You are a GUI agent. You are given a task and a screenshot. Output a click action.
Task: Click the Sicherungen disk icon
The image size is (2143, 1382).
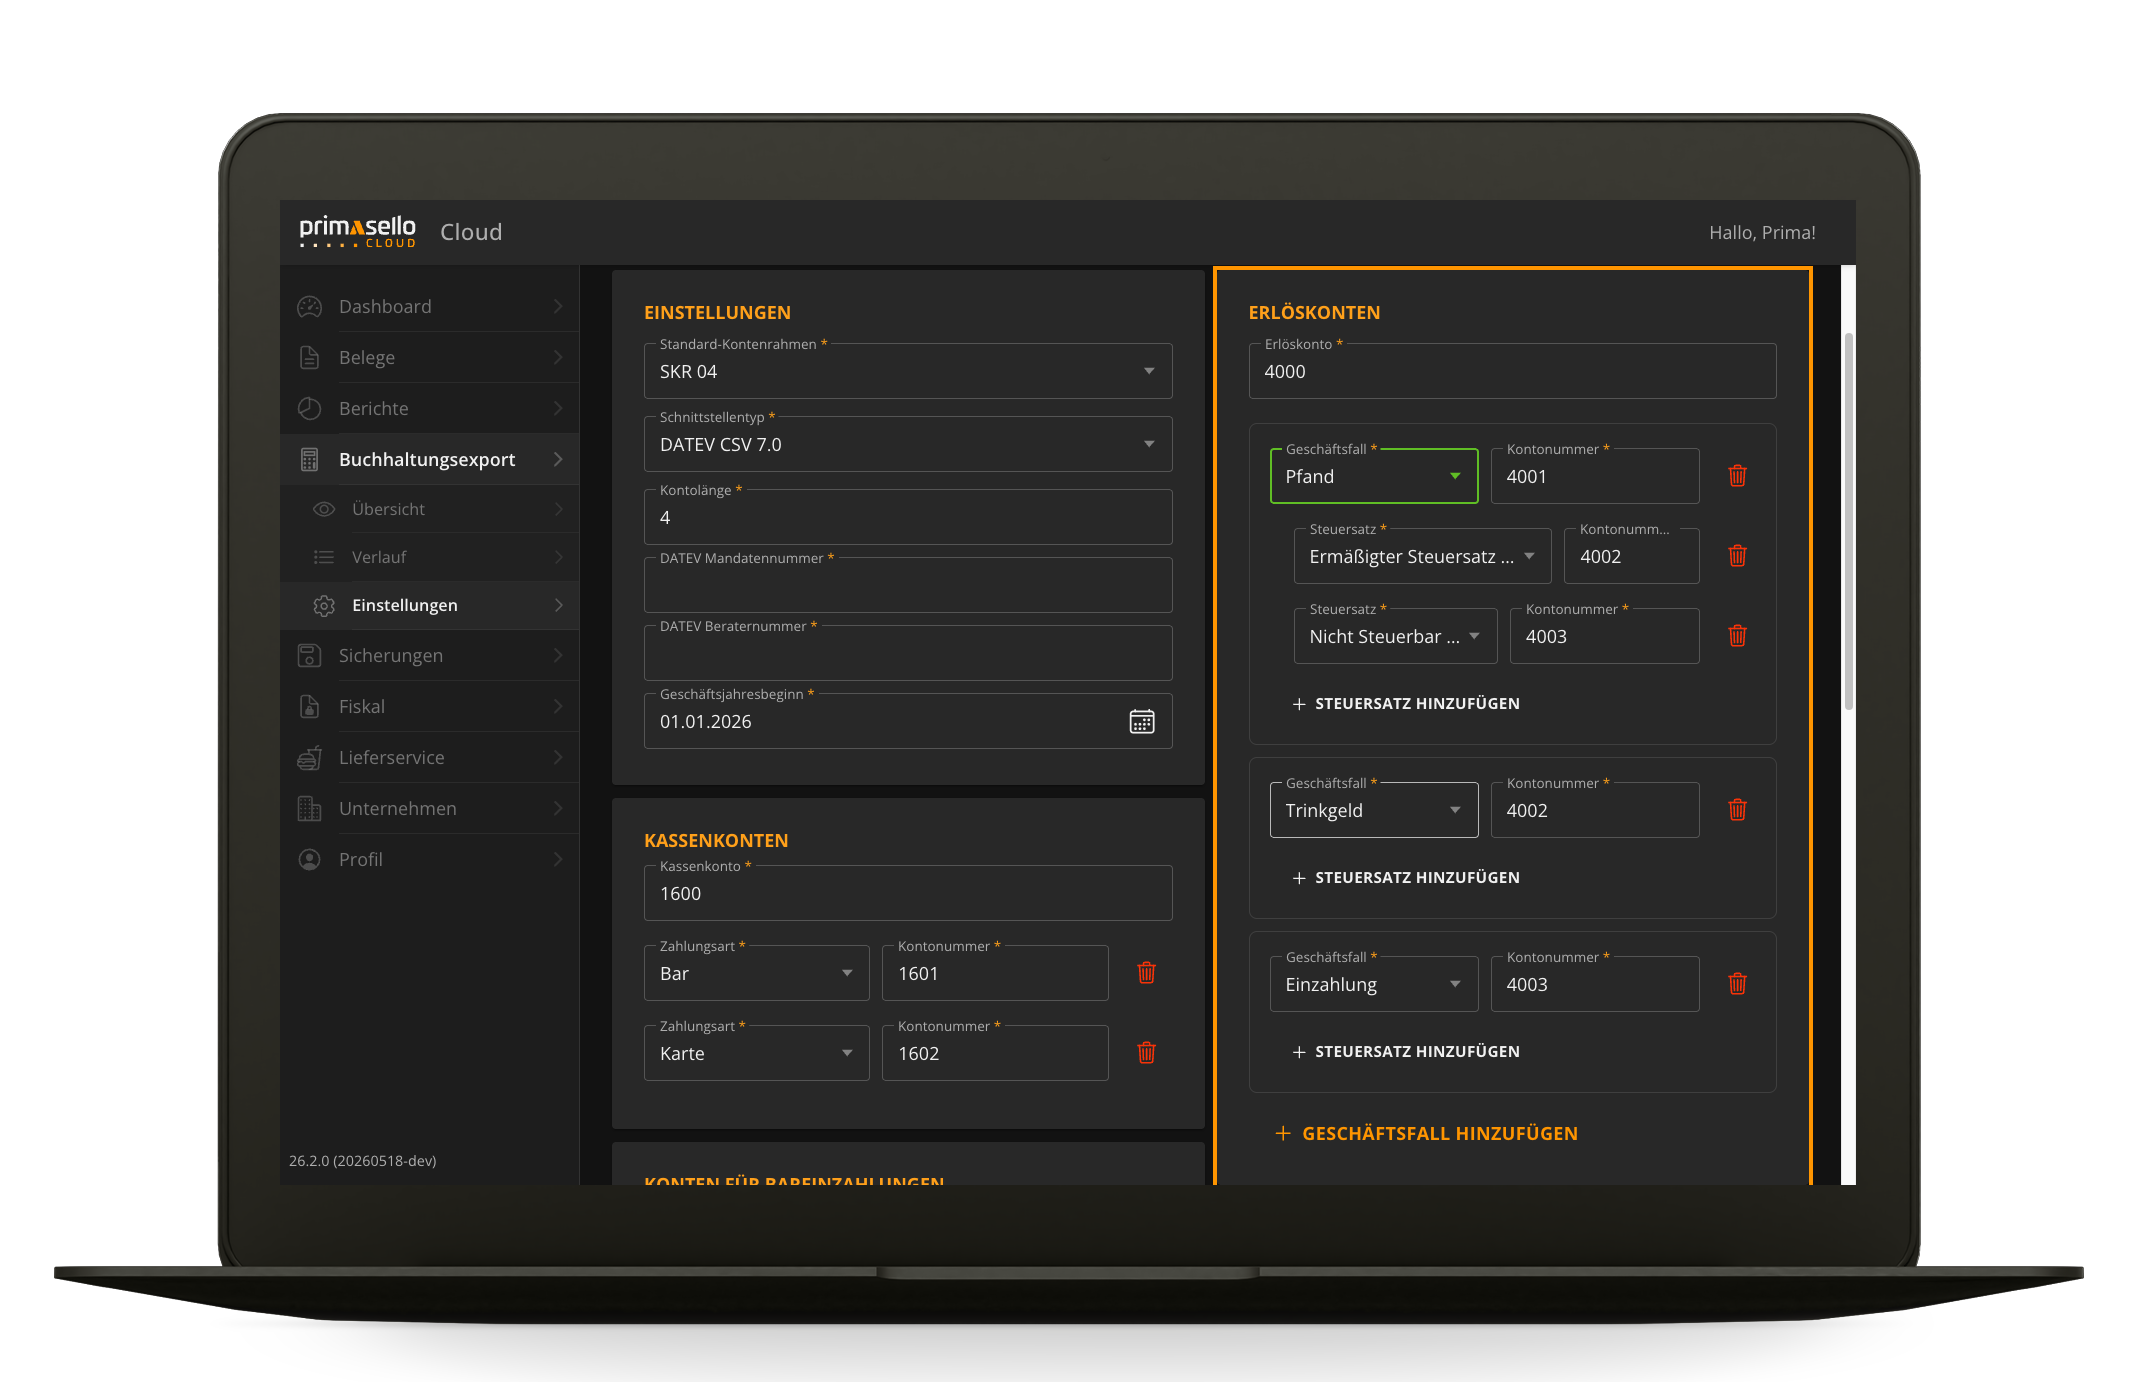(x=310, y=656)
